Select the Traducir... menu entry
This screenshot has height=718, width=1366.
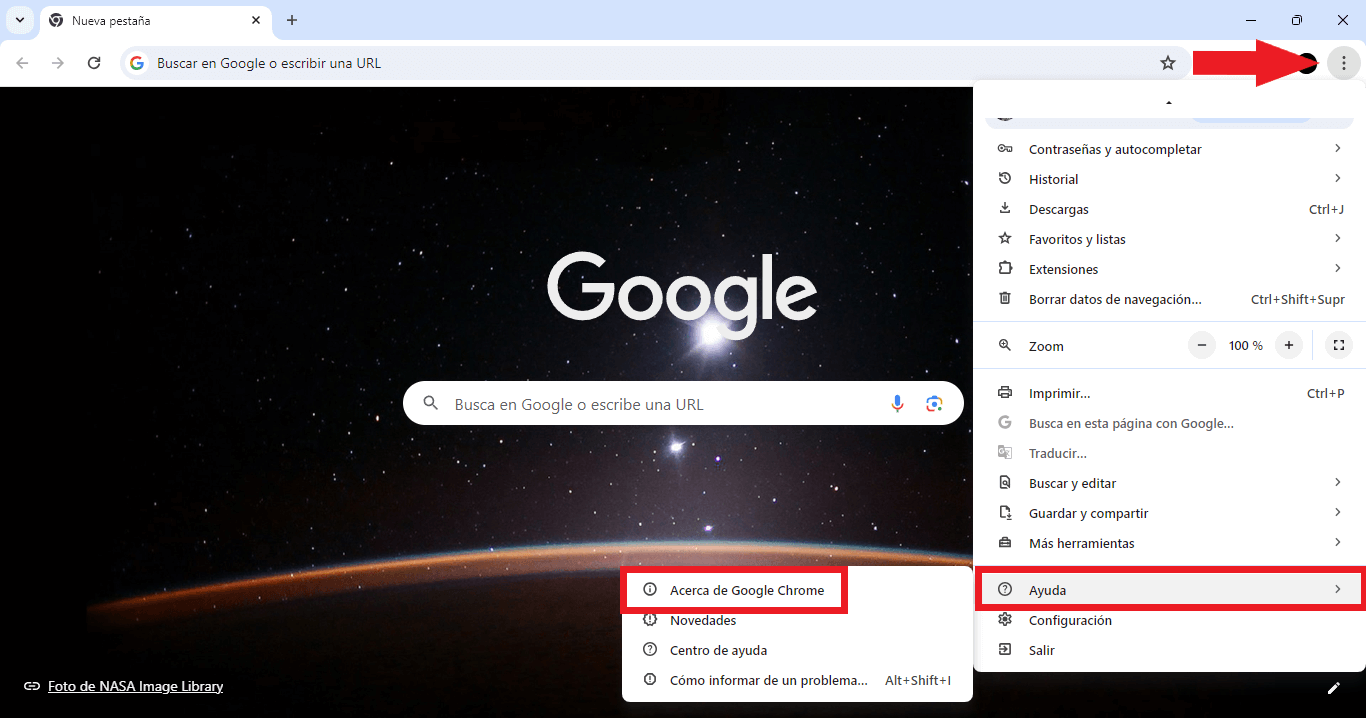(1169, 453)
